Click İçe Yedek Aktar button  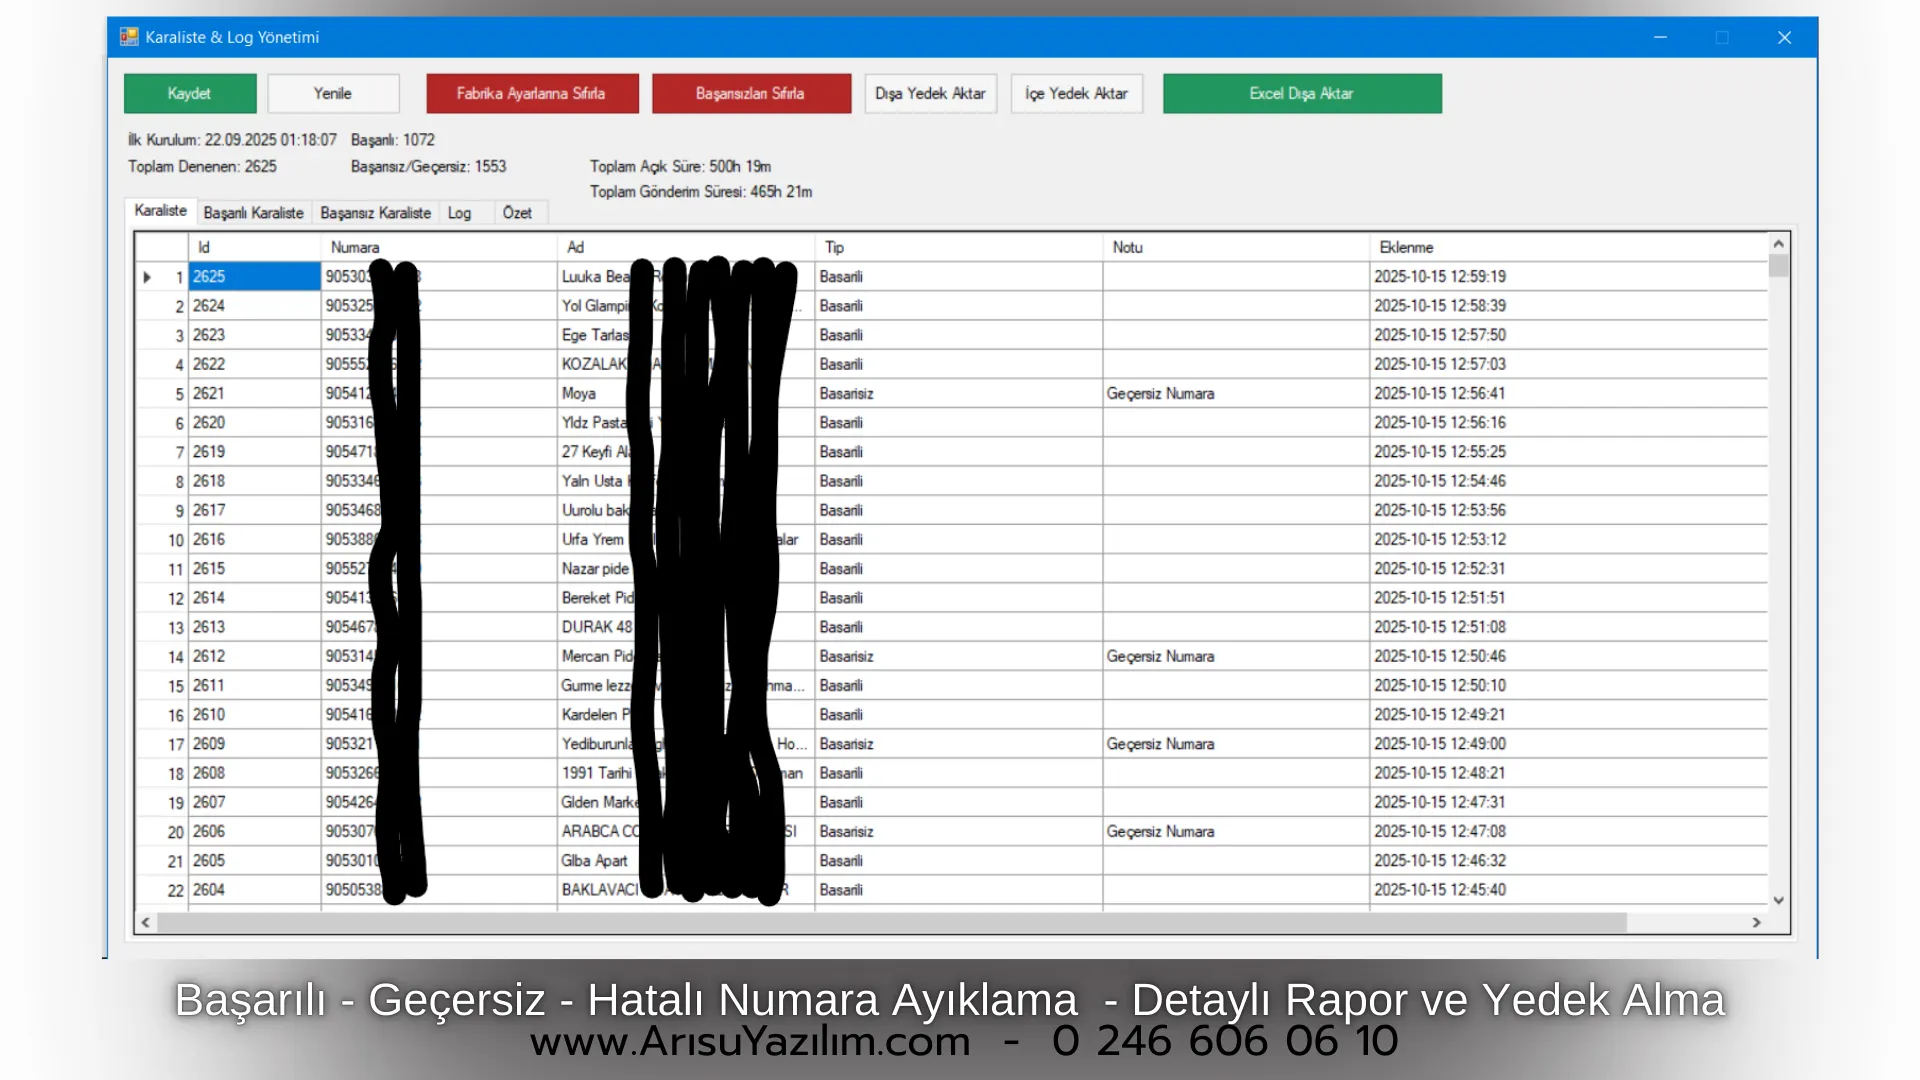coord(1076,93)
